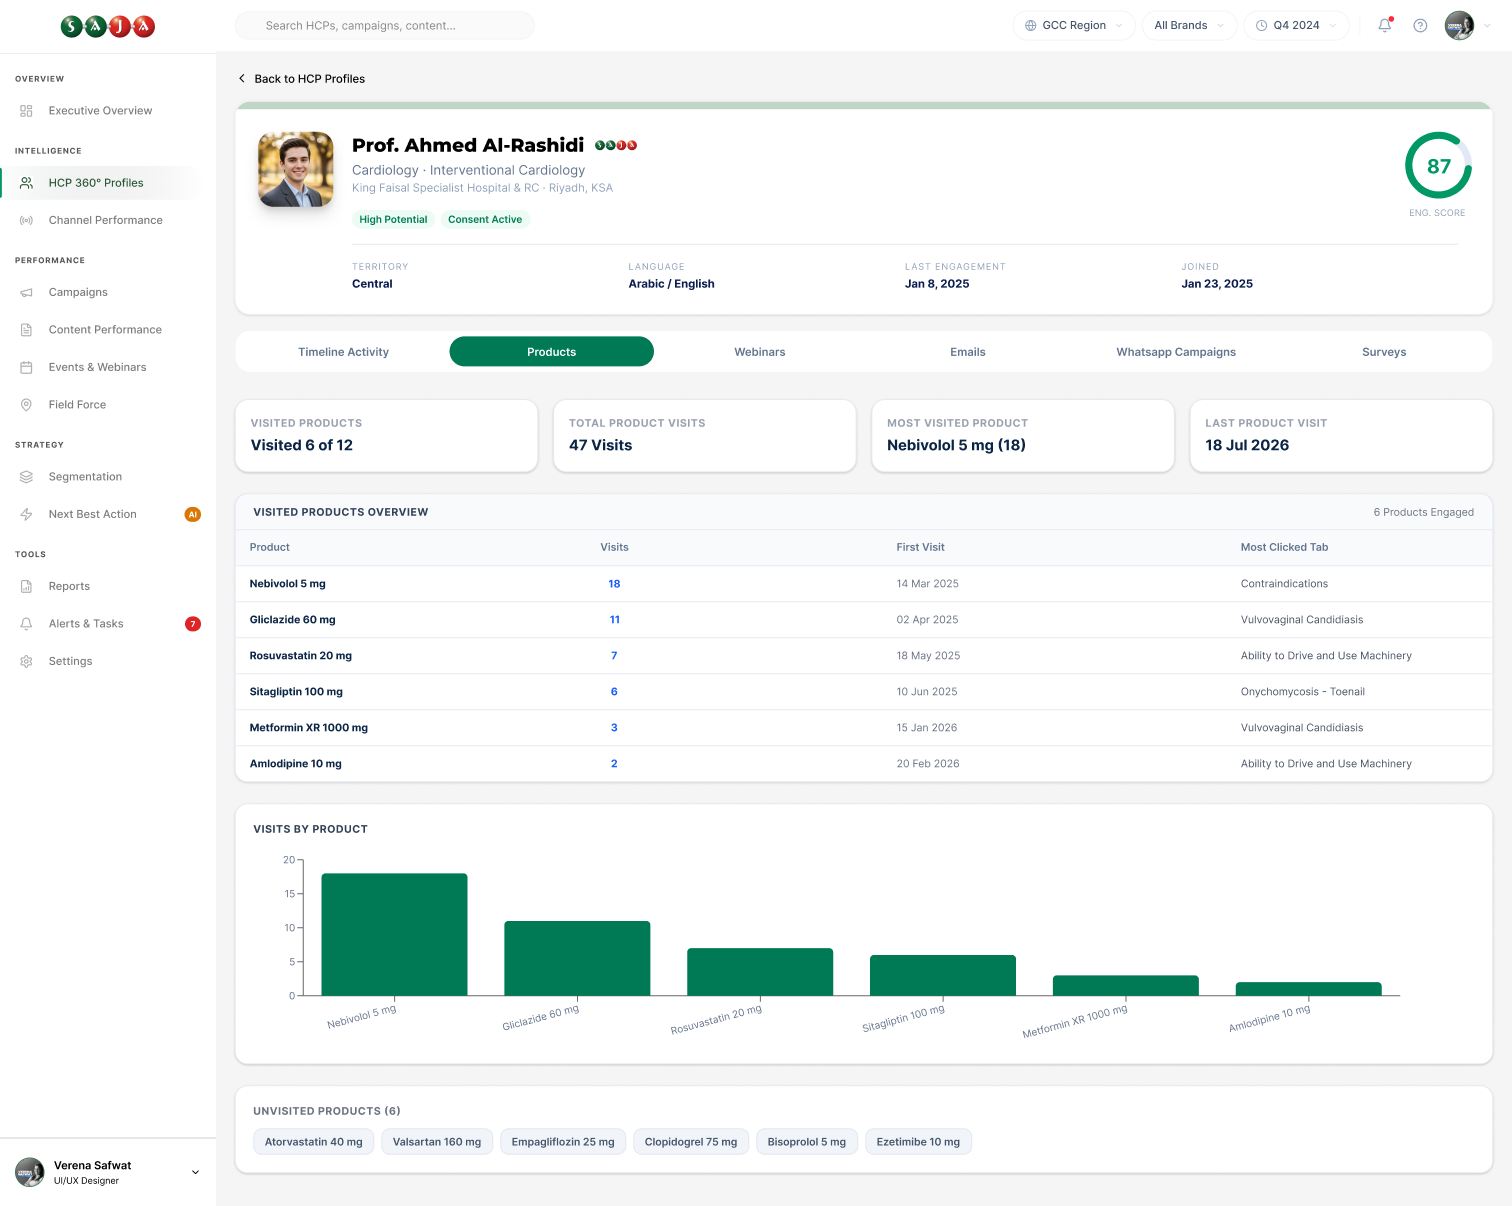1512x1206 pixels.
Task: Open notifications bell icon
Action: (1385, 25)
